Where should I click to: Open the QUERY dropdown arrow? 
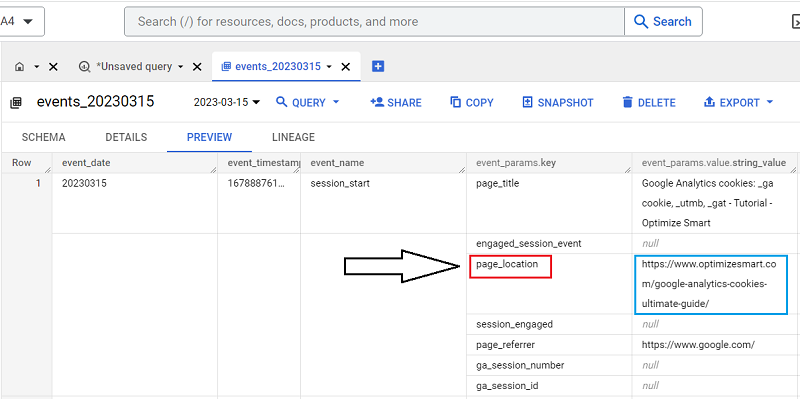click(336, 102)
